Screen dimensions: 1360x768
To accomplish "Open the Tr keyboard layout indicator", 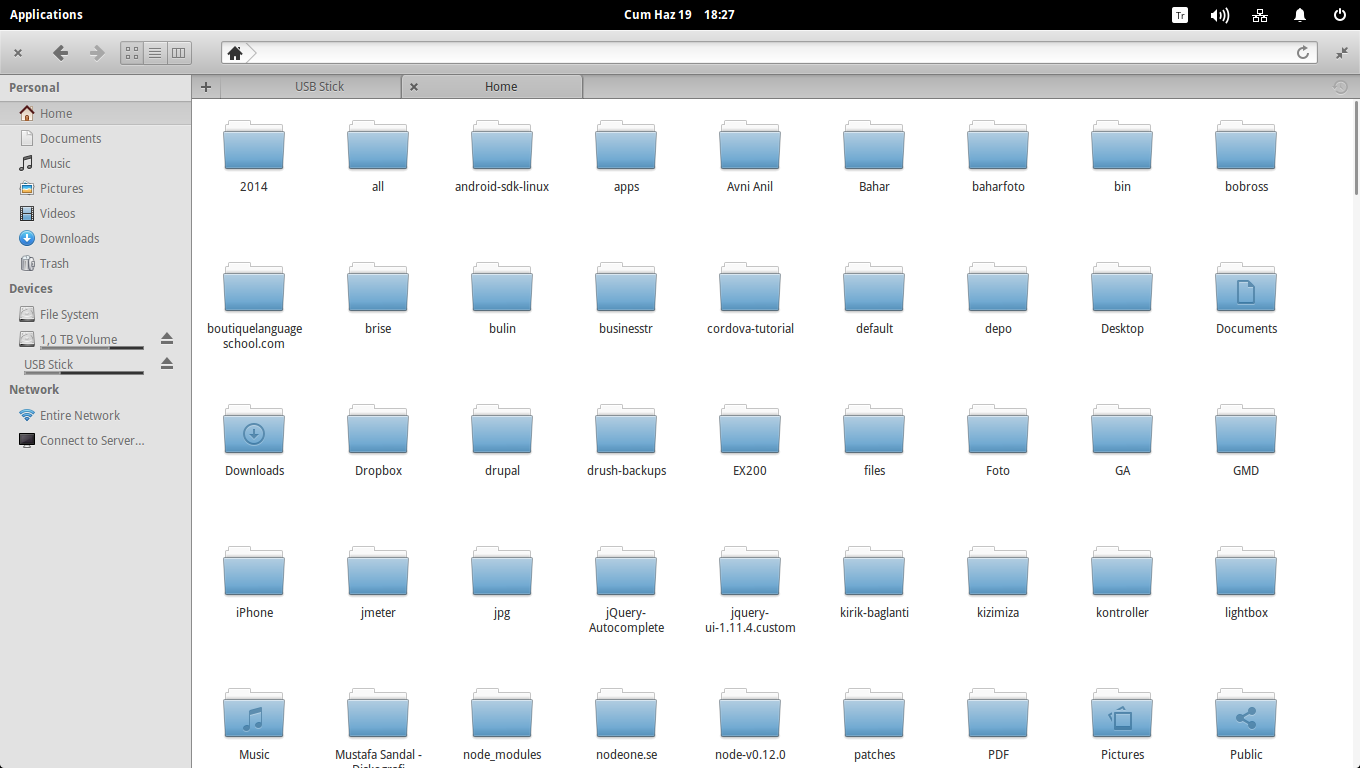I will (x=1180, y=14).
